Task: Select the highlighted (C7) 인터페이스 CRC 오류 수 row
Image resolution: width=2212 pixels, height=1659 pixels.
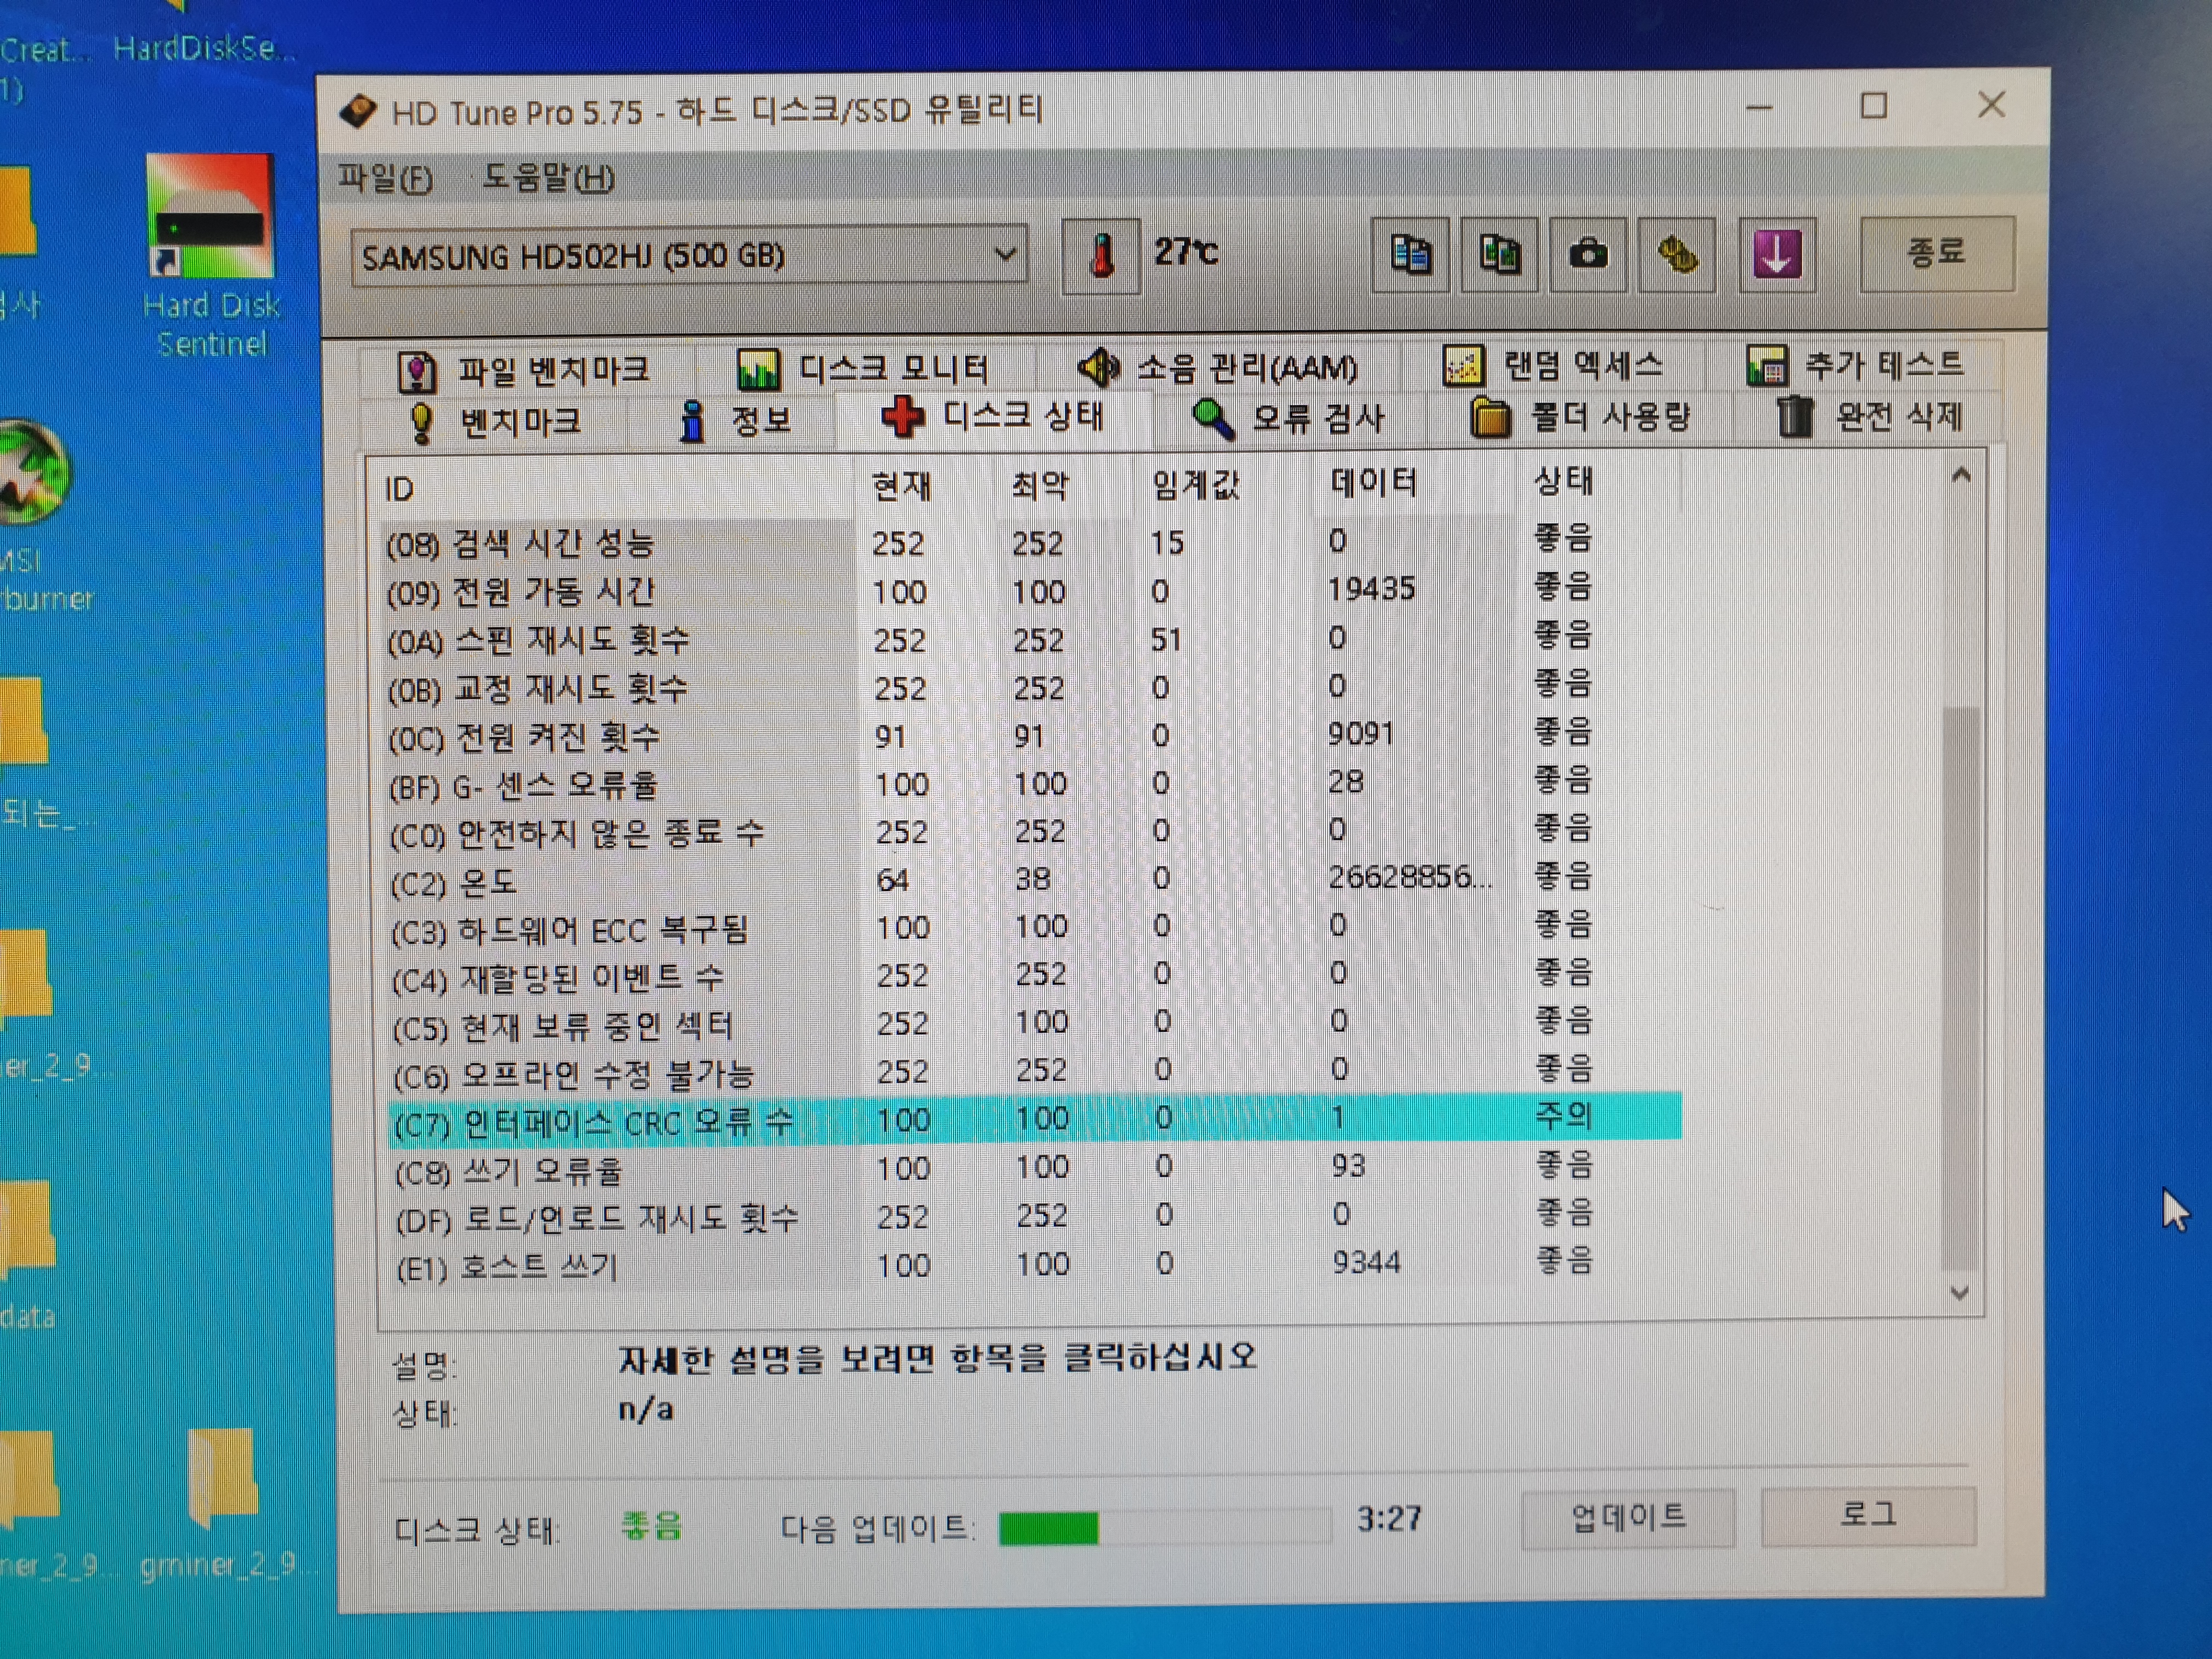Action: coord(1034,1120)
